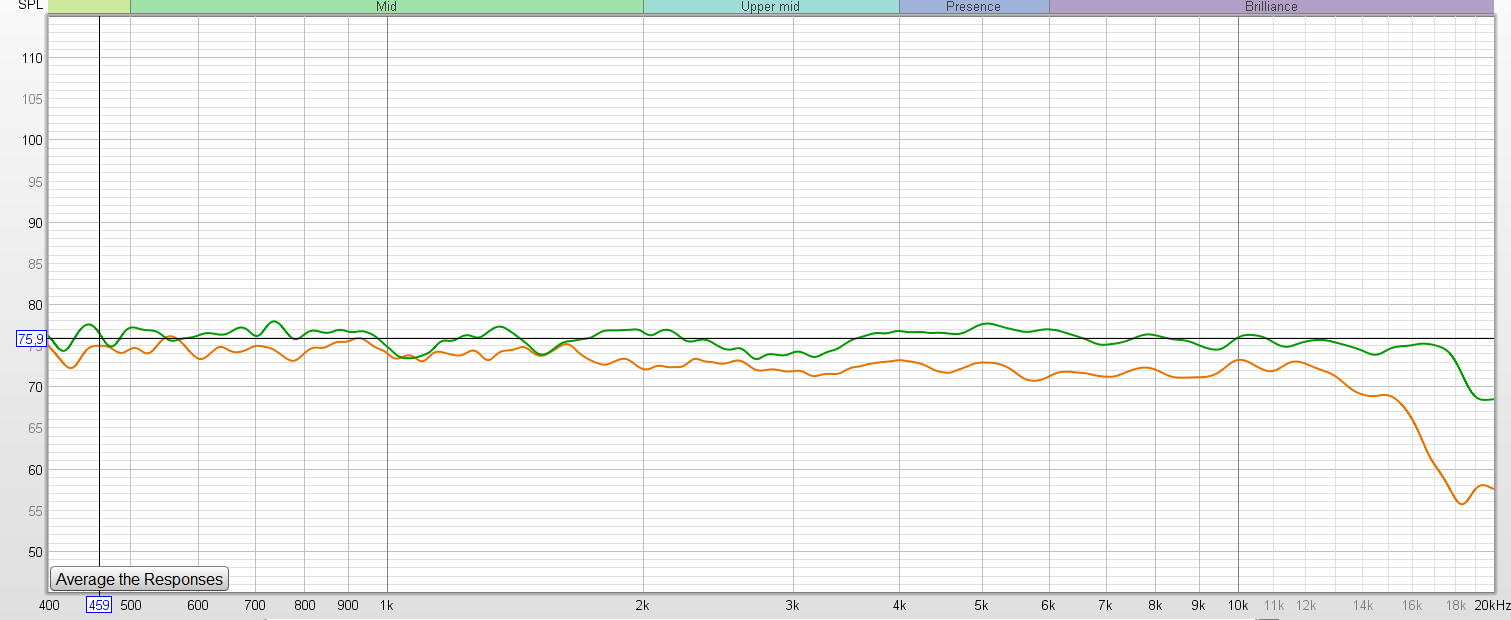This screenshot has width=1511, height=620.
Task: Click the 110 label on SPL axis
Action: pos(32,59)
